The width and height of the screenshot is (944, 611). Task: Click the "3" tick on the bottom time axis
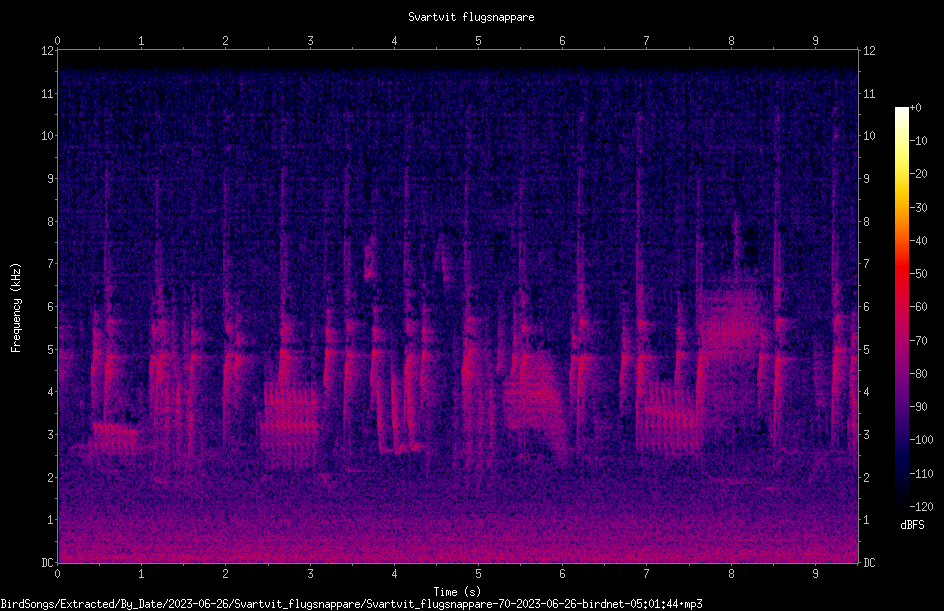[310, 574]
